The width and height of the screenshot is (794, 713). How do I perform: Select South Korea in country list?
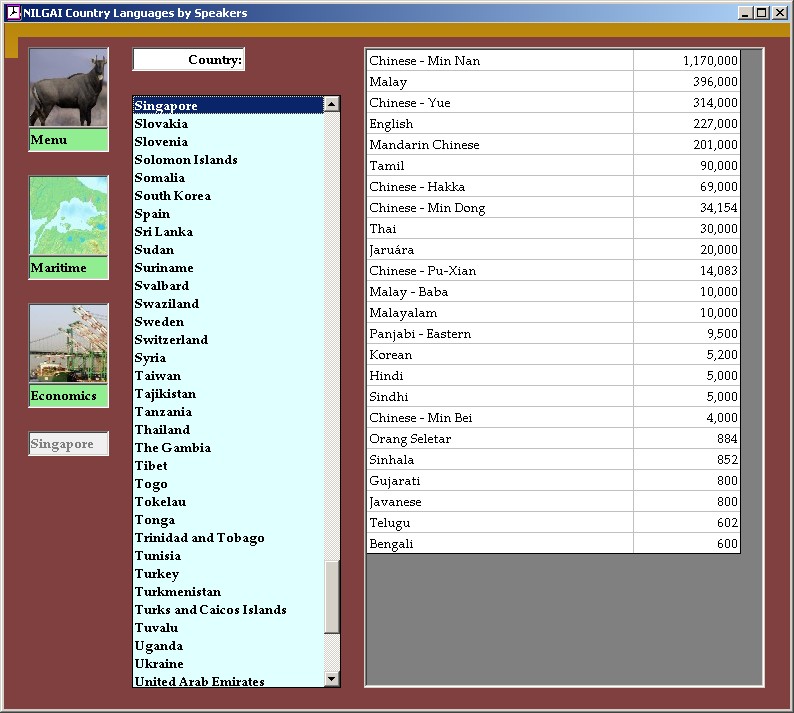click(172, 196)
